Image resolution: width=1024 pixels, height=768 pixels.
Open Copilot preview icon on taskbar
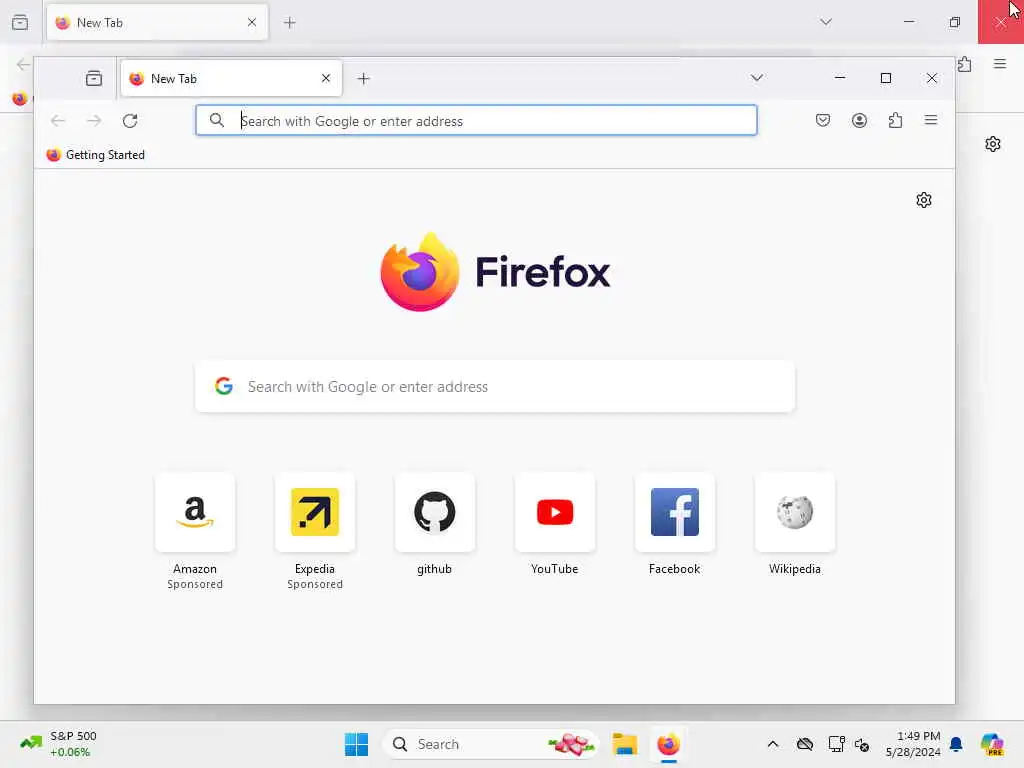point(993,744)
